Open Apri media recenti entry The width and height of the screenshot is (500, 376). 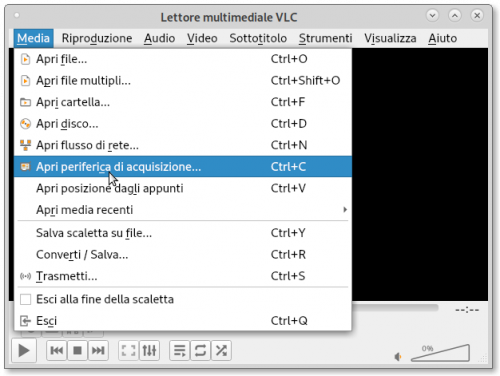[183, 210]
